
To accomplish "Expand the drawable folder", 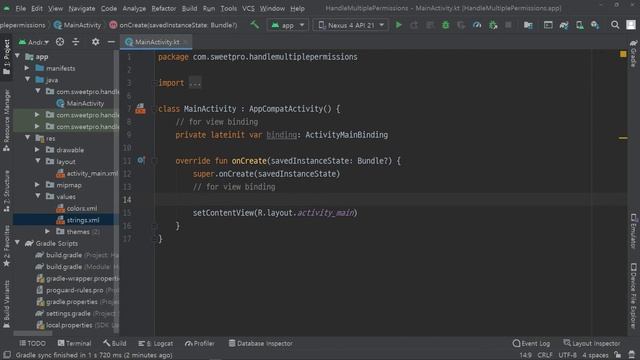I will coord(38,150).
